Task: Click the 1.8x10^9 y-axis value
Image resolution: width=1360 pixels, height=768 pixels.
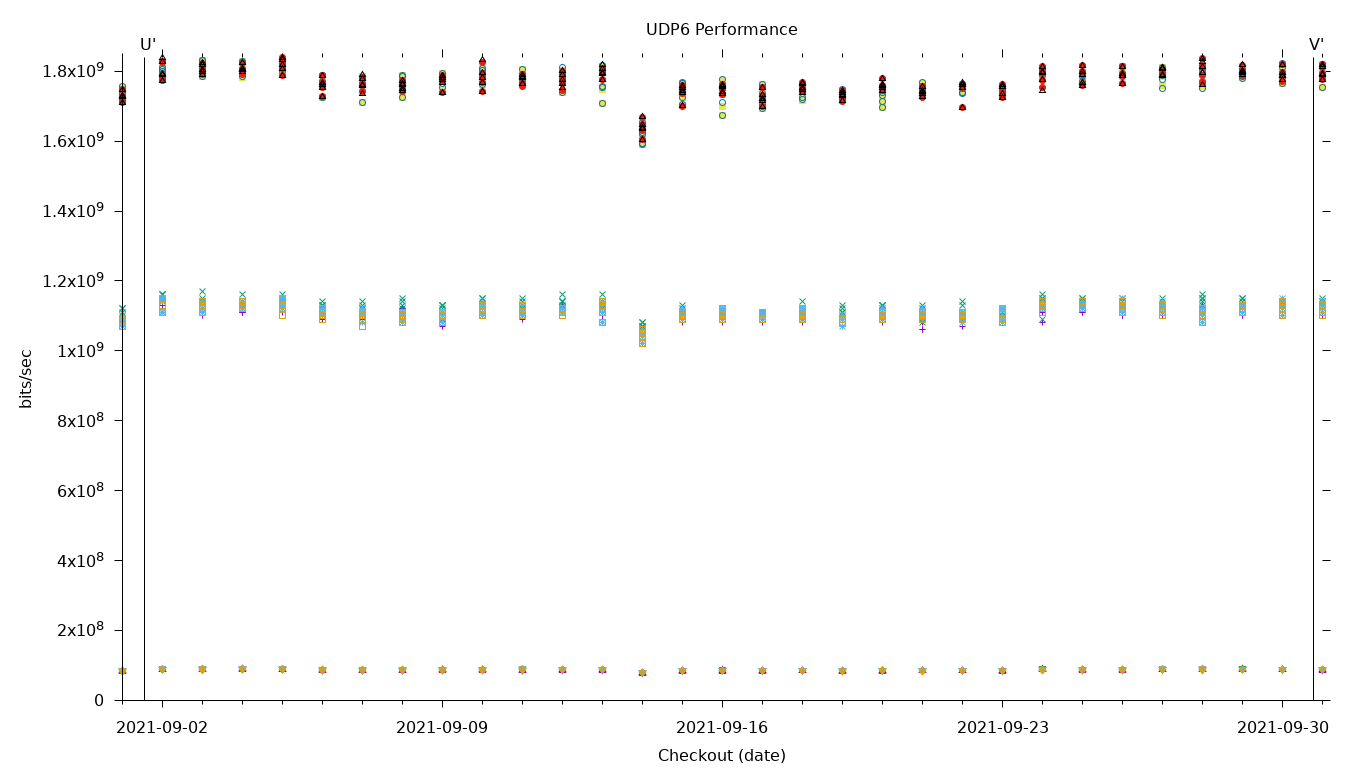Action: (x=71, y=70)
